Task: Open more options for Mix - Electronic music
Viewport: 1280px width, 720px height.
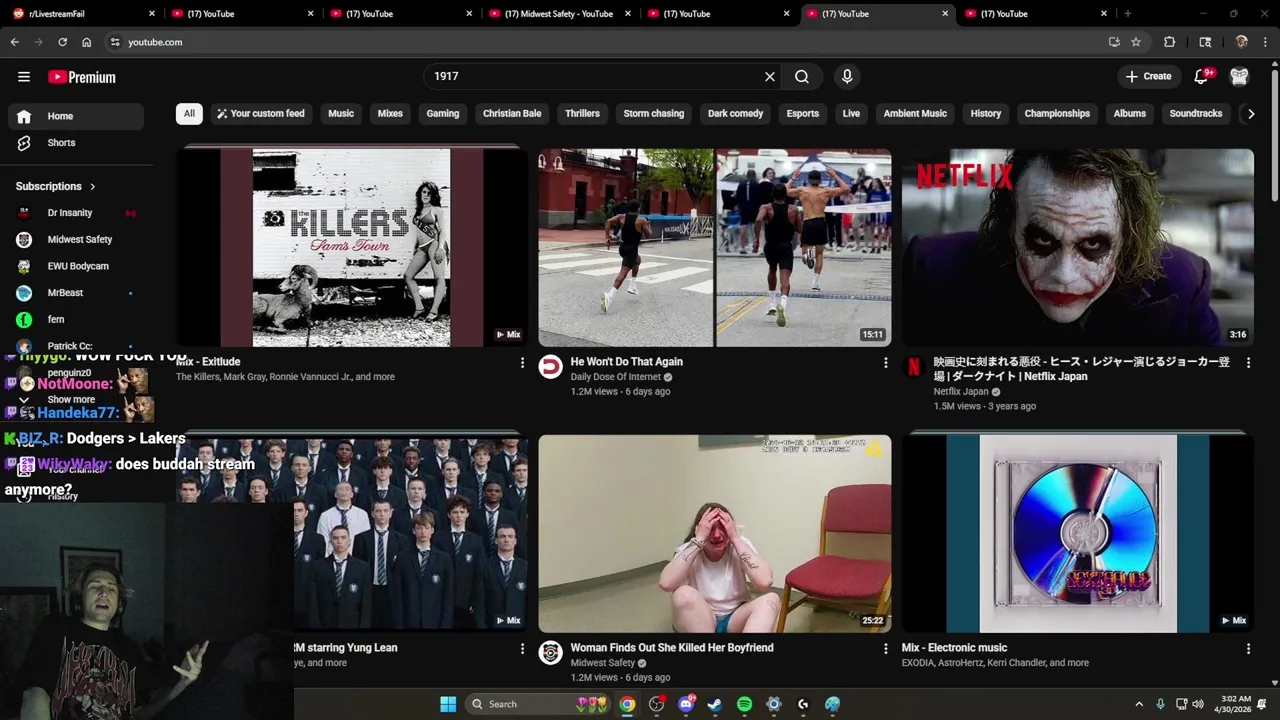Action: click(1248, 648)
